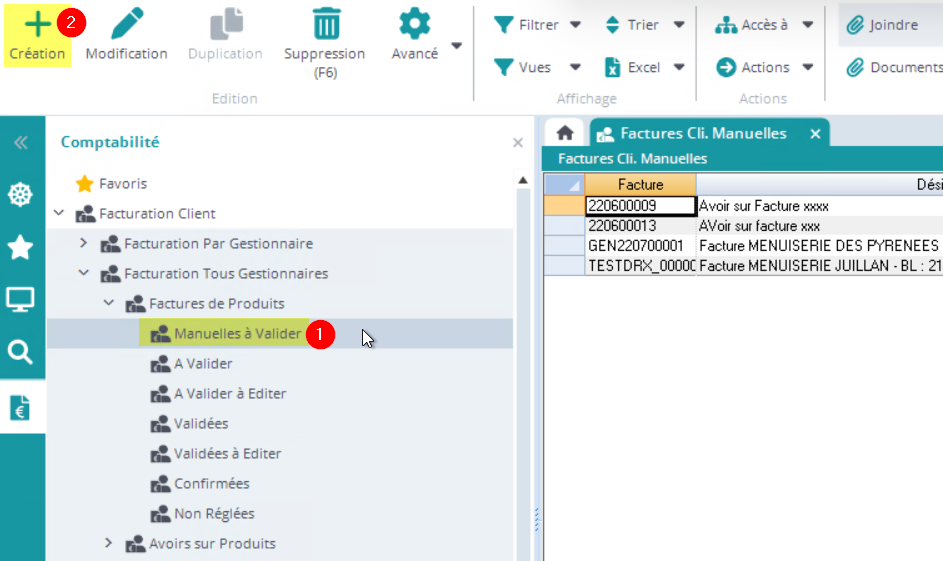The image size is (943, 561).
Task: Open the Excel export dropdown
Action: click(x=679, y=68)
